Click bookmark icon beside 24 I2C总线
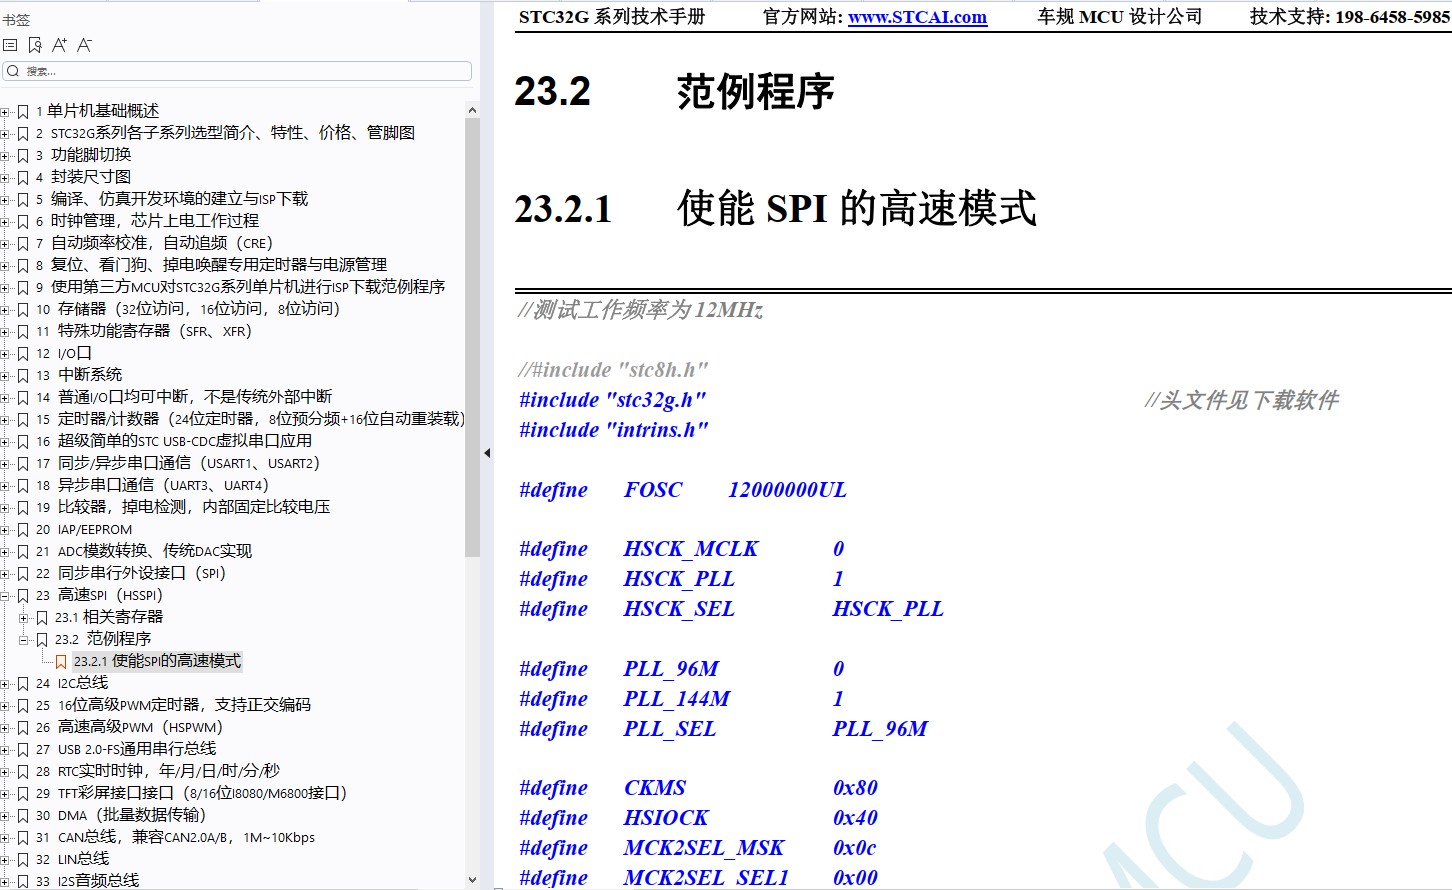The height and width of the screenshot is (890, 1452). (23, 683)
